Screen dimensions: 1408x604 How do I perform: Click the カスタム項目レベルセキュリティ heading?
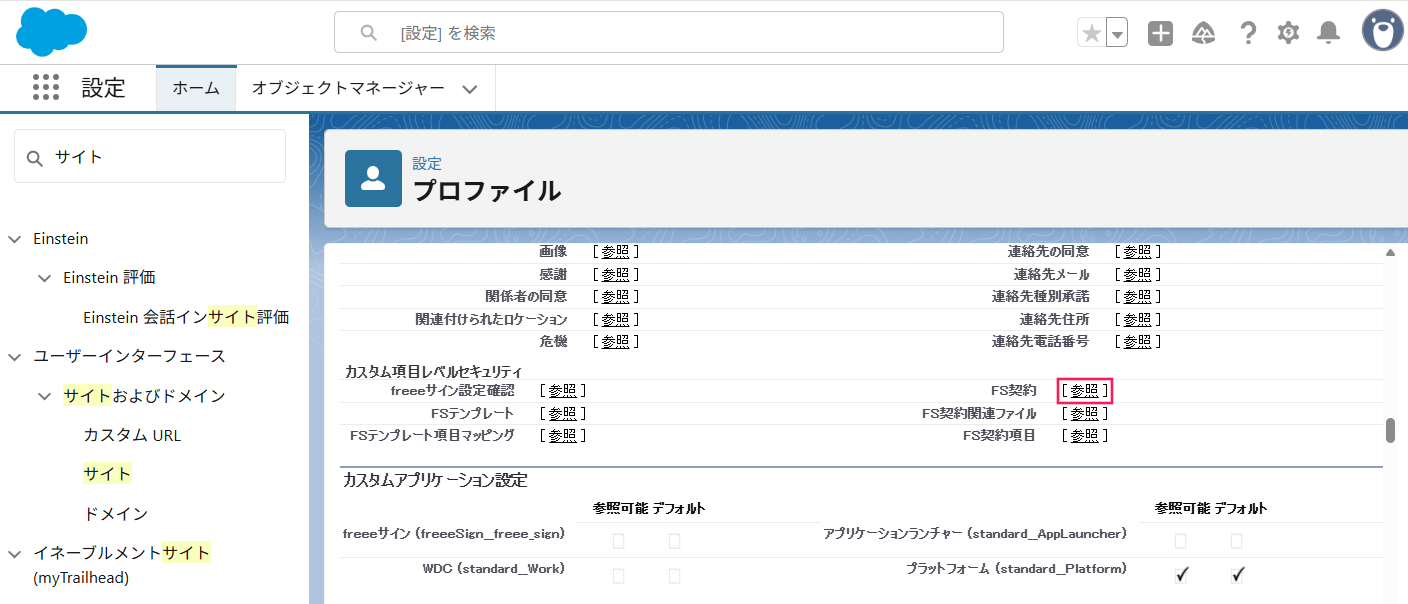click(x=434, y=371)
